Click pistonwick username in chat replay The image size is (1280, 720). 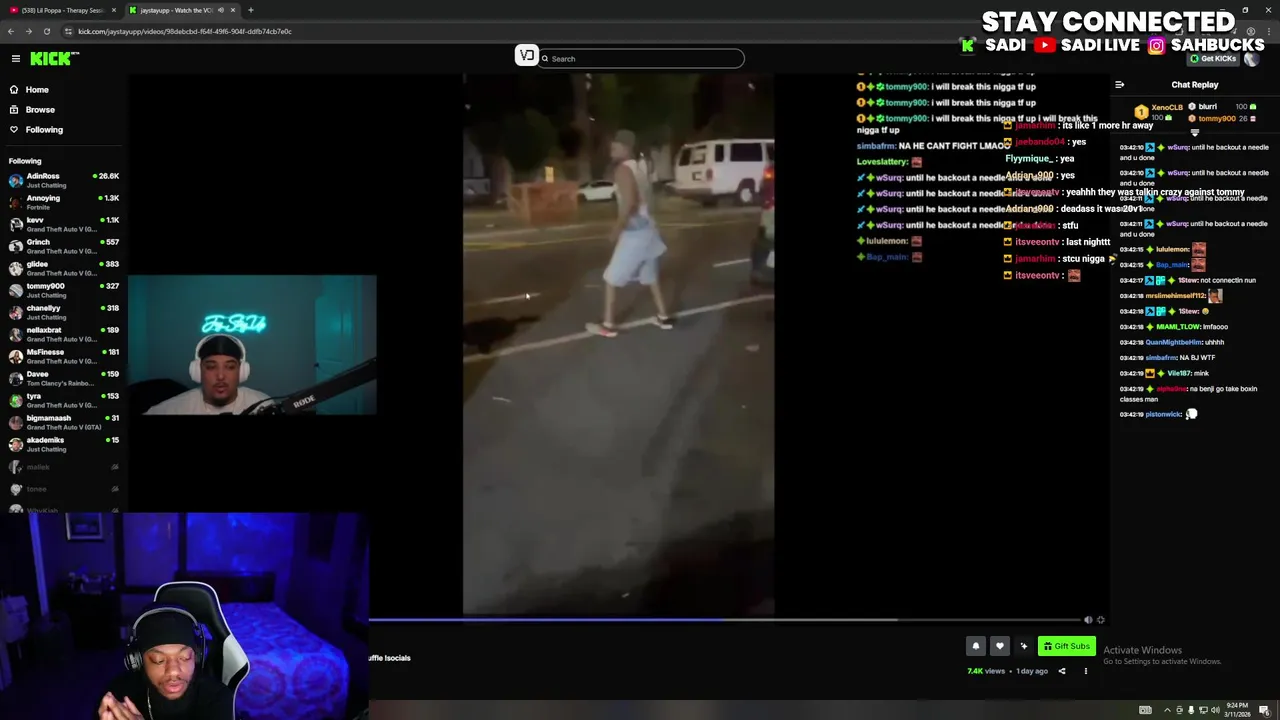click(1164, 414)
